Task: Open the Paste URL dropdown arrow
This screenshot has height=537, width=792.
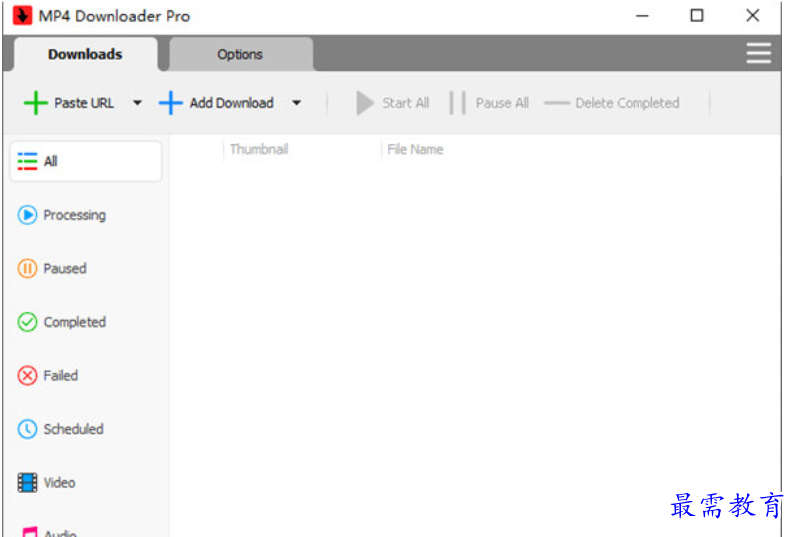Action: pyautogui.click(x=137, y=103)
